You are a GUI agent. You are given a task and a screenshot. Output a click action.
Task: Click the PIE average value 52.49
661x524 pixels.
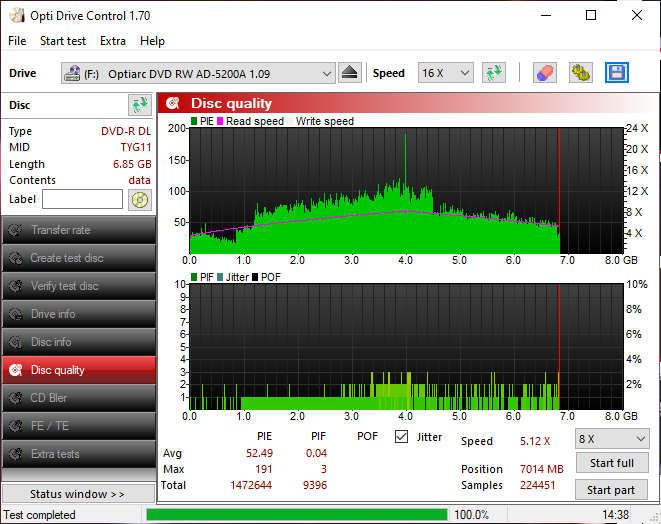coord(259,453)
